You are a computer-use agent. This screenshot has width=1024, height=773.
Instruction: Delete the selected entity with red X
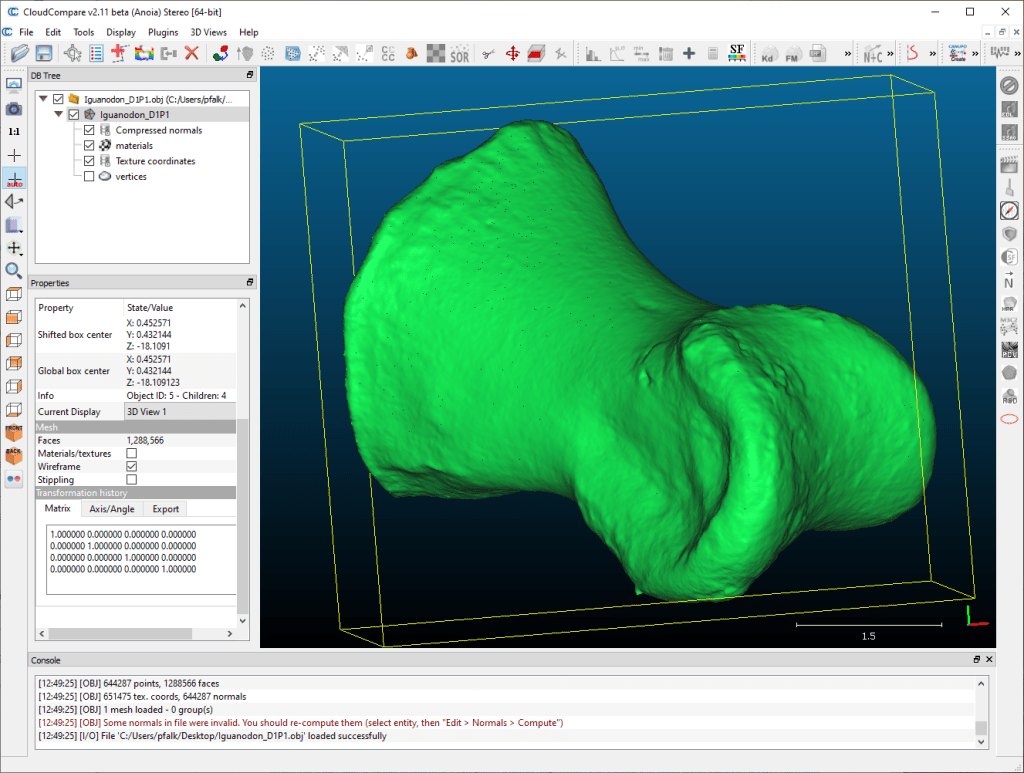192,53
